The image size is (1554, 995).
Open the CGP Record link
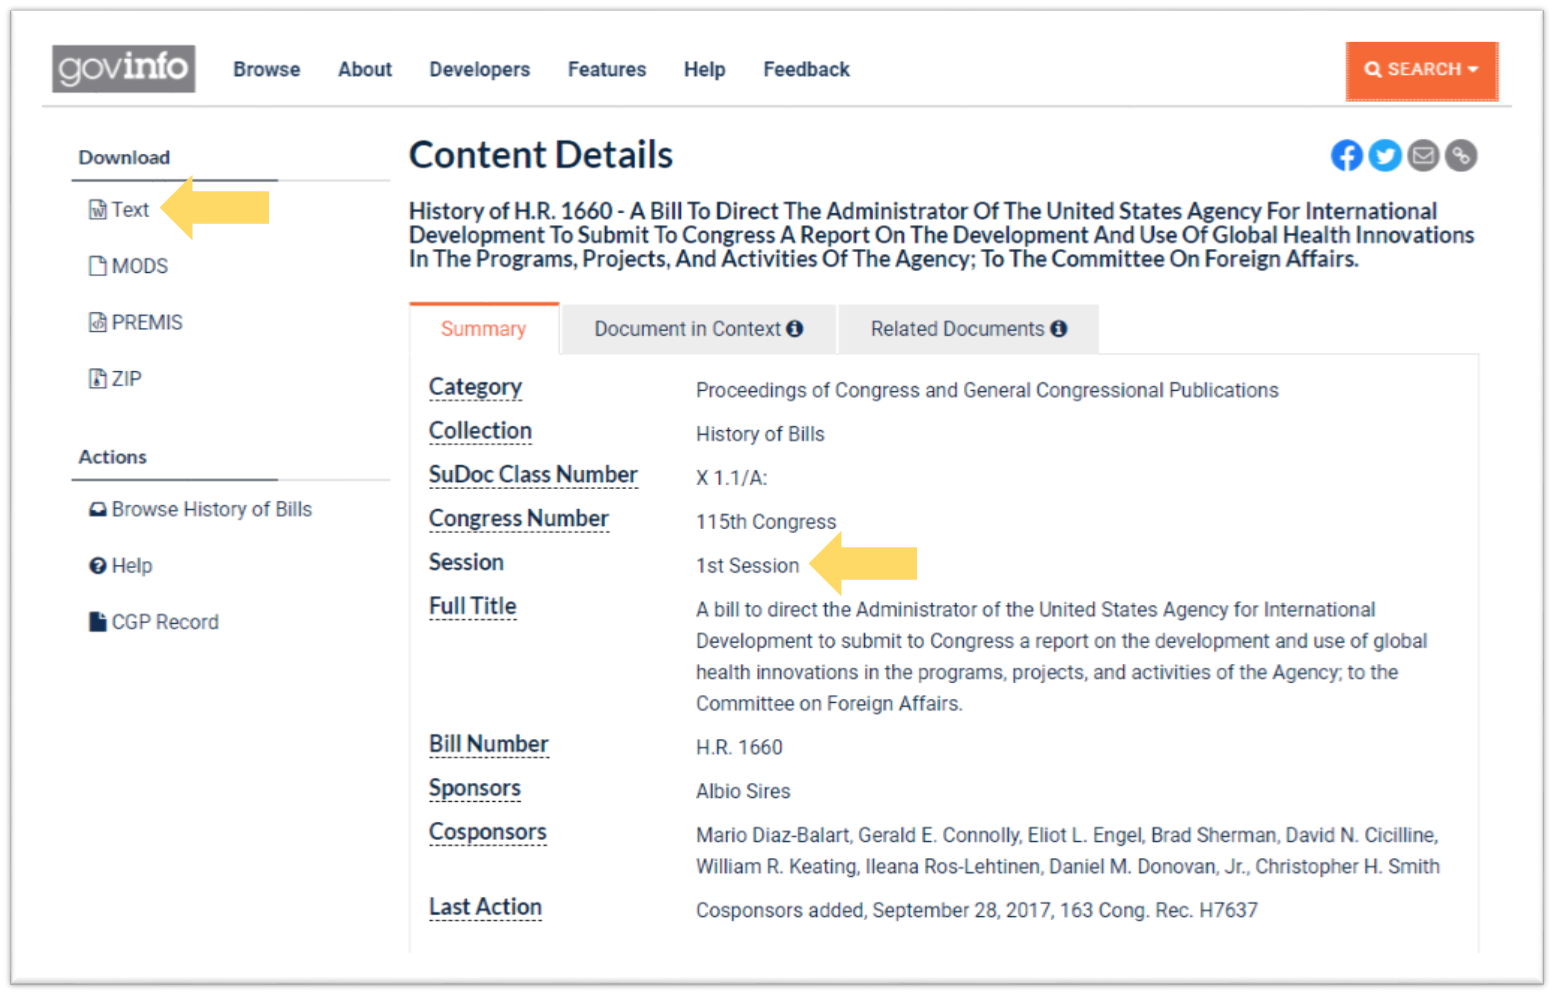[164, 622]
